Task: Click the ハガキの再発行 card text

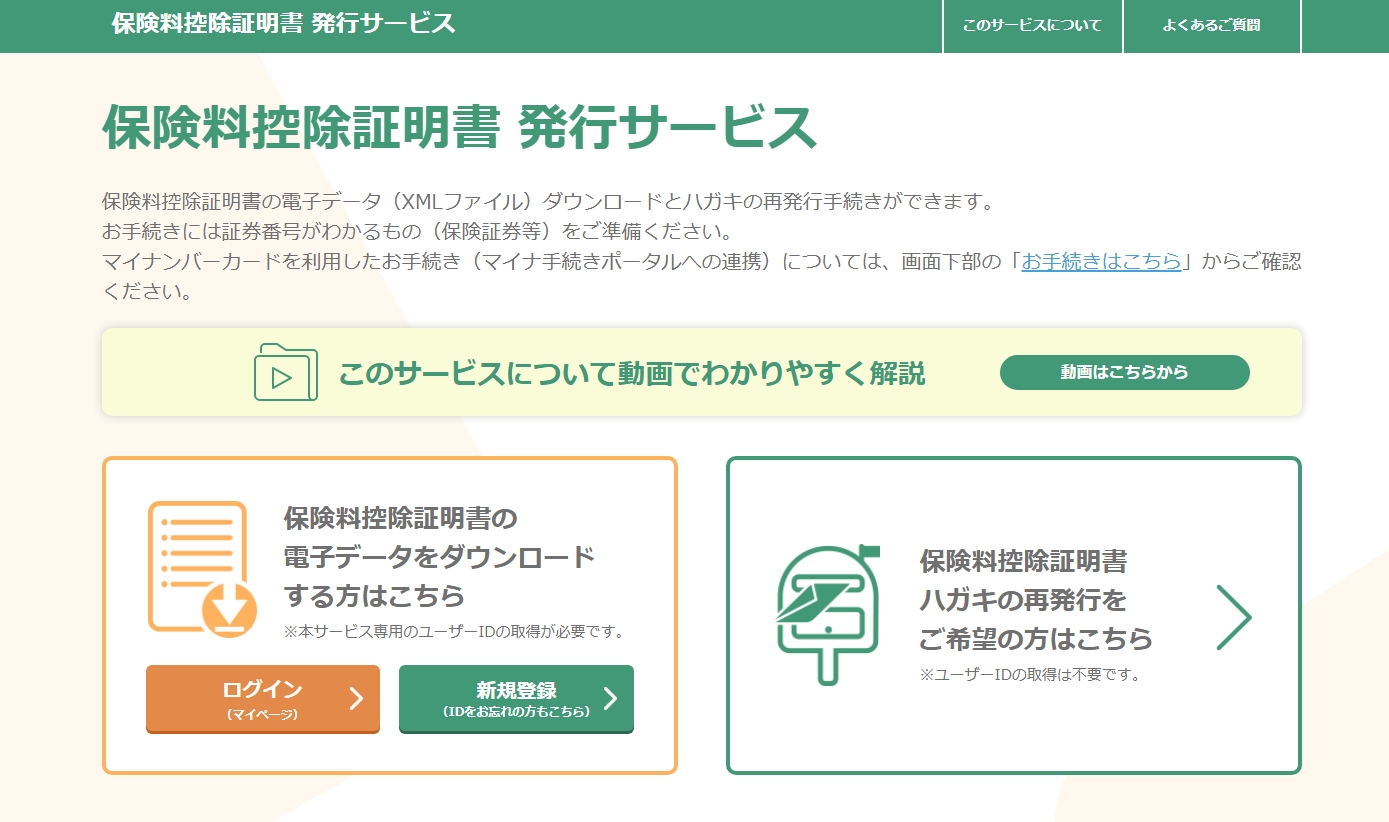Action: click(x=1036, y=599)
